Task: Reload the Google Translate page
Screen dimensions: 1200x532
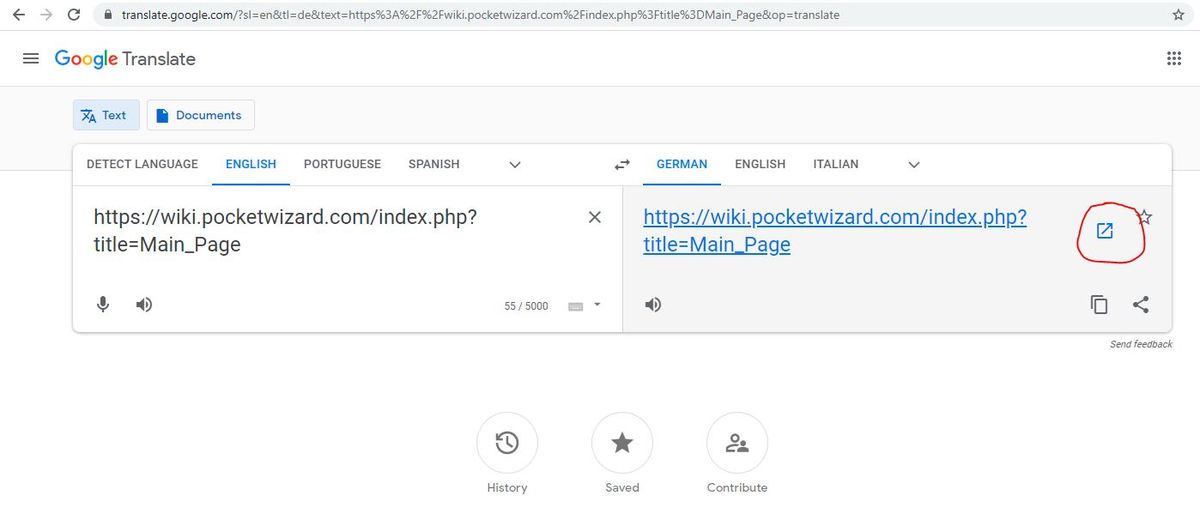Action: coord(75,15)
